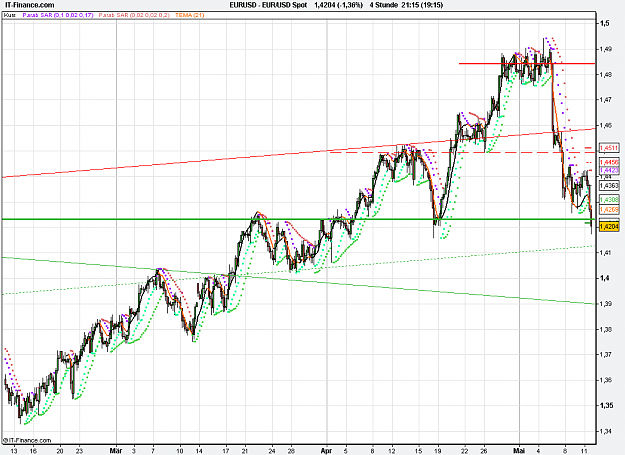
Task: Click the date label 26 on time axis
Action: click(484, 451)
